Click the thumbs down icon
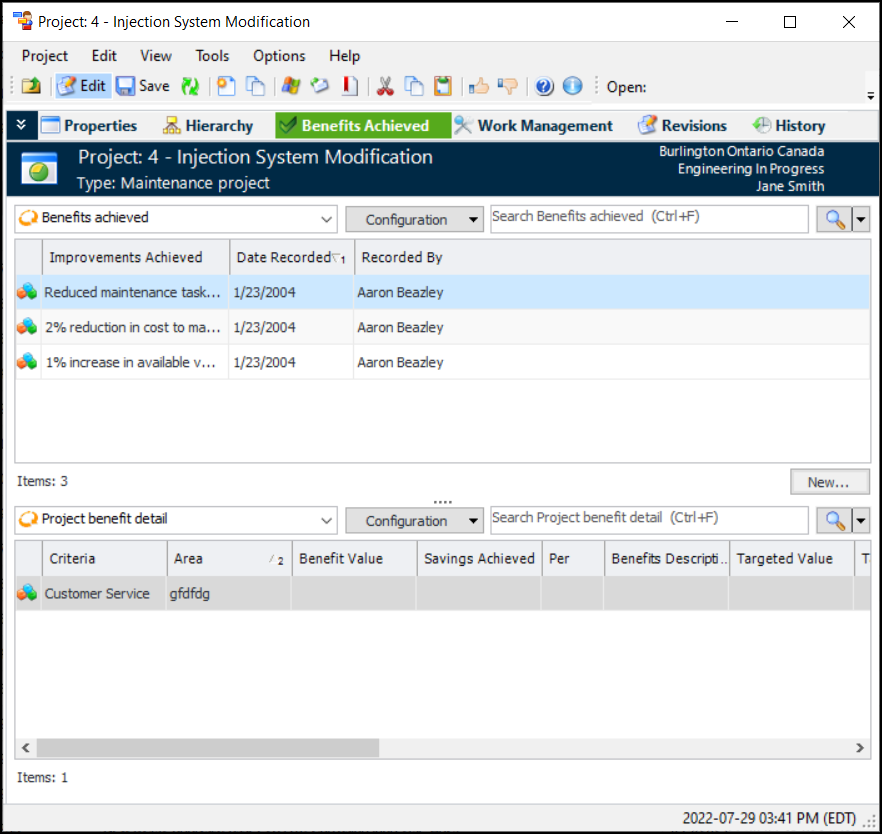 (508, 86)
